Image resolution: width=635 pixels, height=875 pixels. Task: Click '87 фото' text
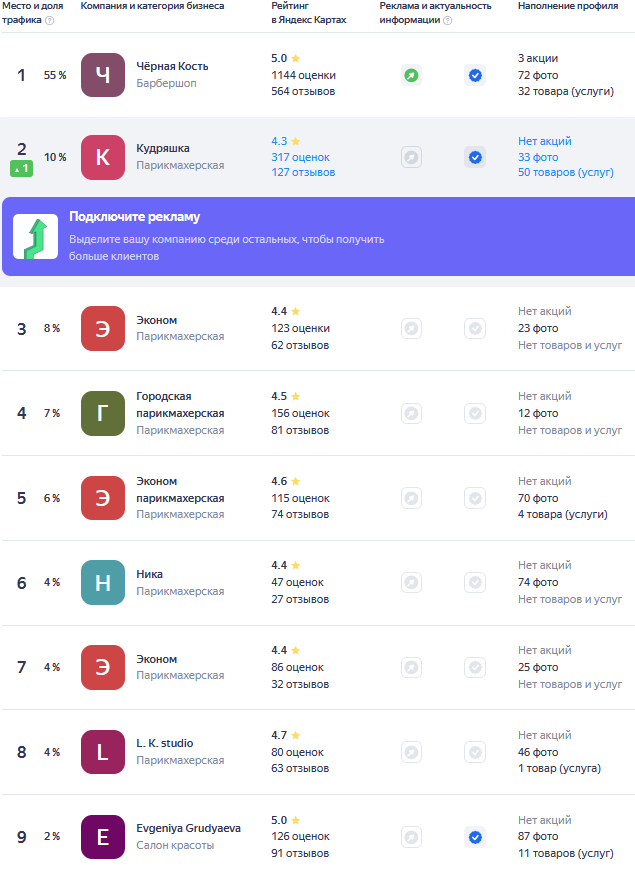coord(538,836)
